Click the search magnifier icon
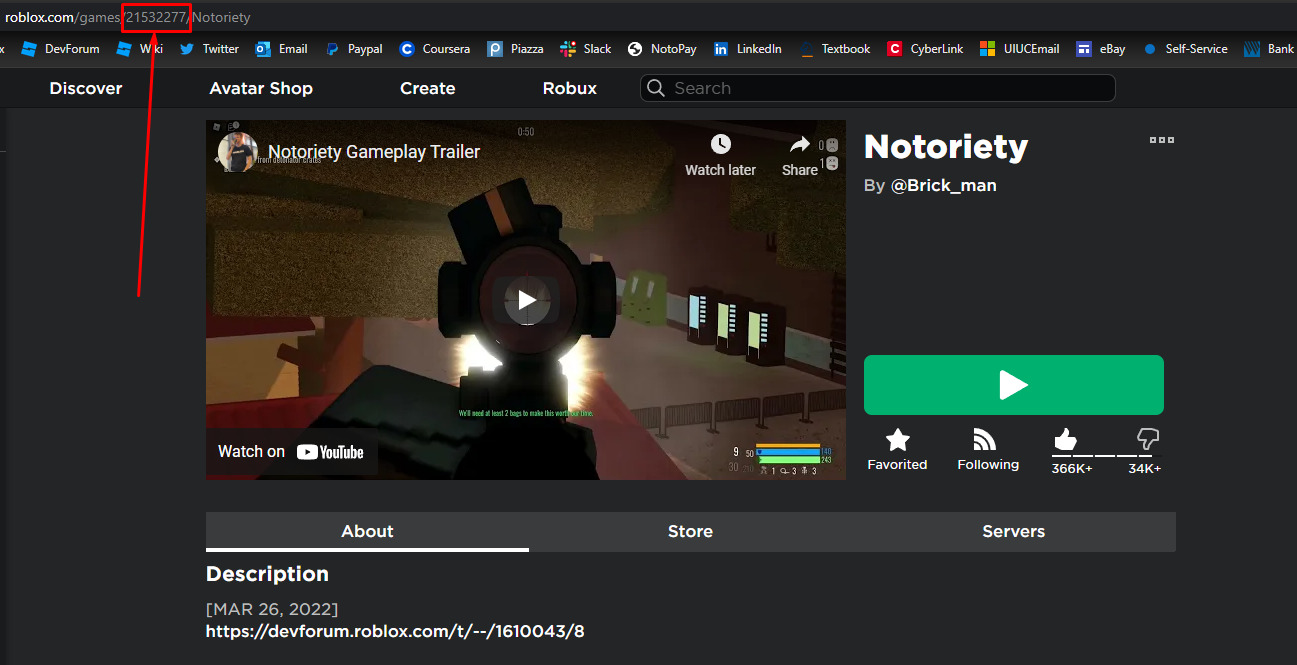 656,88
